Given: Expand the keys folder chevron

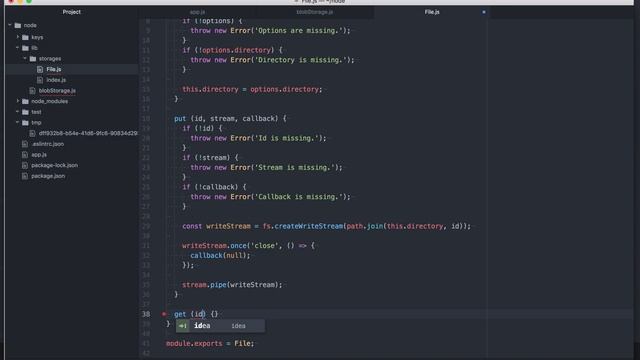Looking at the screenshot, I should click(18, 37).
